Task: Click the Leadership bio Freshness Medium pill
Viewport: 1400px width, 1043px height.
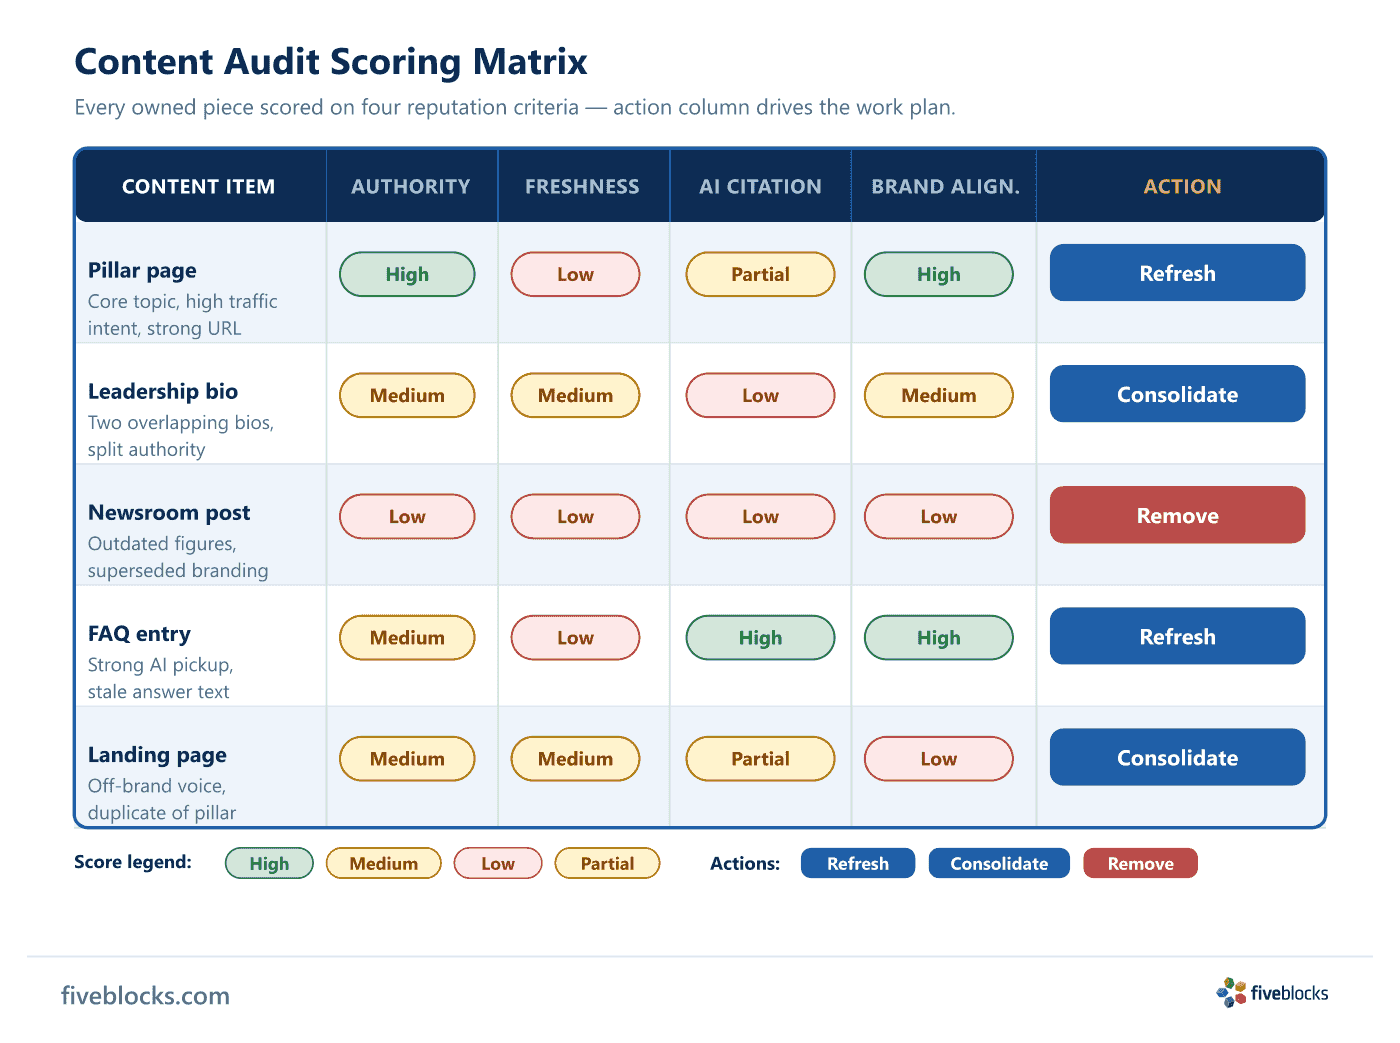Action: coord(575,395)
